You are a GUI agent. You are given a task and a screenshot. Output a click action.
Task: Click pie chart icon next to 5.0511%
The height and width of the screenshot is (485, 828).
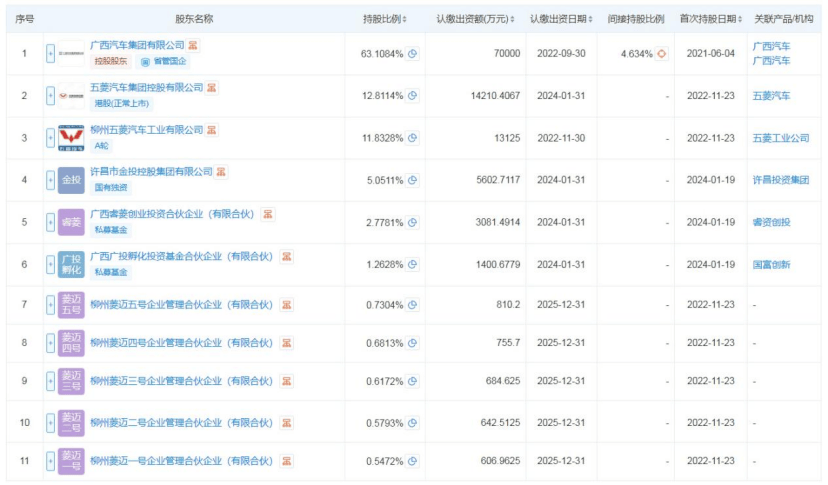413,180
